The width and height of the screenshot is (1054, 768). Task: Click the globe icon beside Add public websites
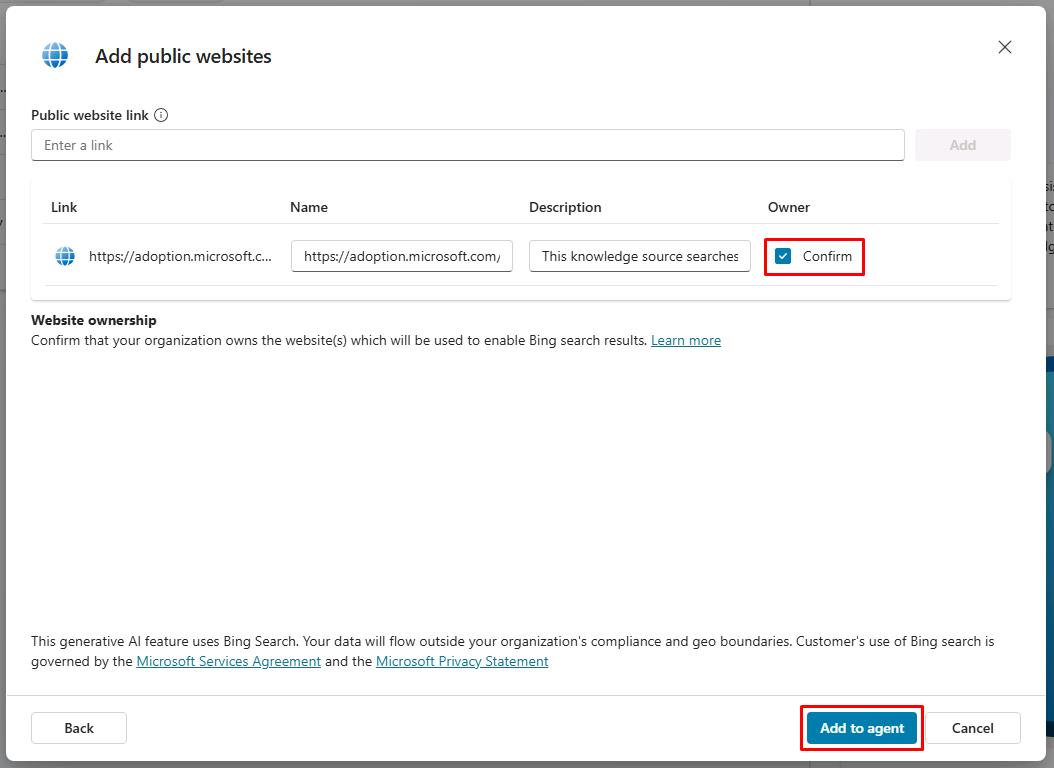click(55, 55)
